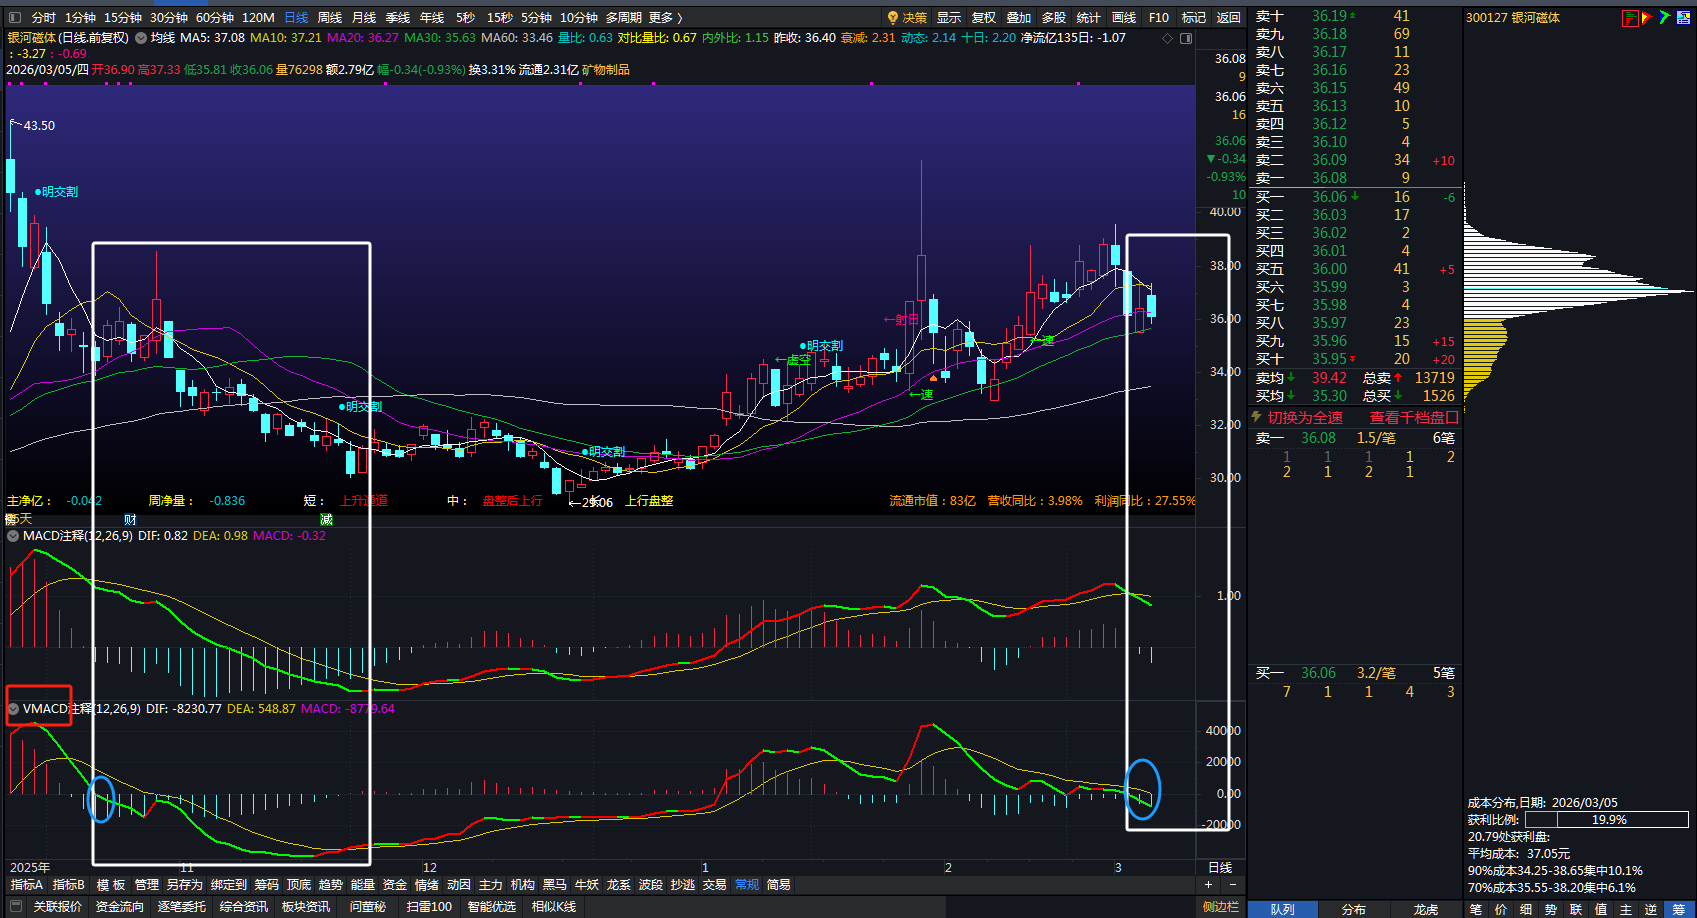Viewport: 1697px width, 918px height.
Task: Click the 财 marker below the chart
Action: 130,519
